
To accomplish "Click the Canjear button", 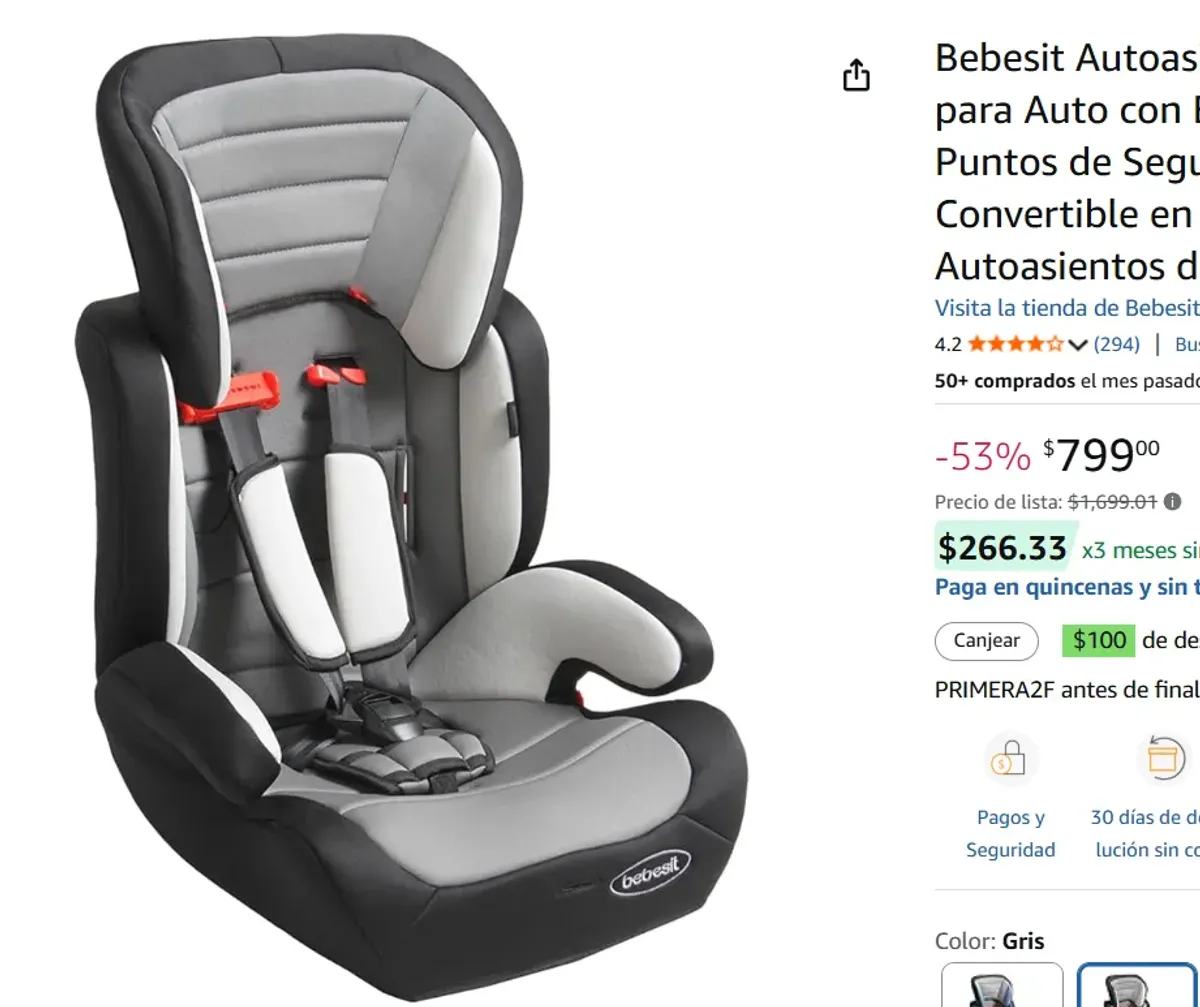I will tap(985, 641).
